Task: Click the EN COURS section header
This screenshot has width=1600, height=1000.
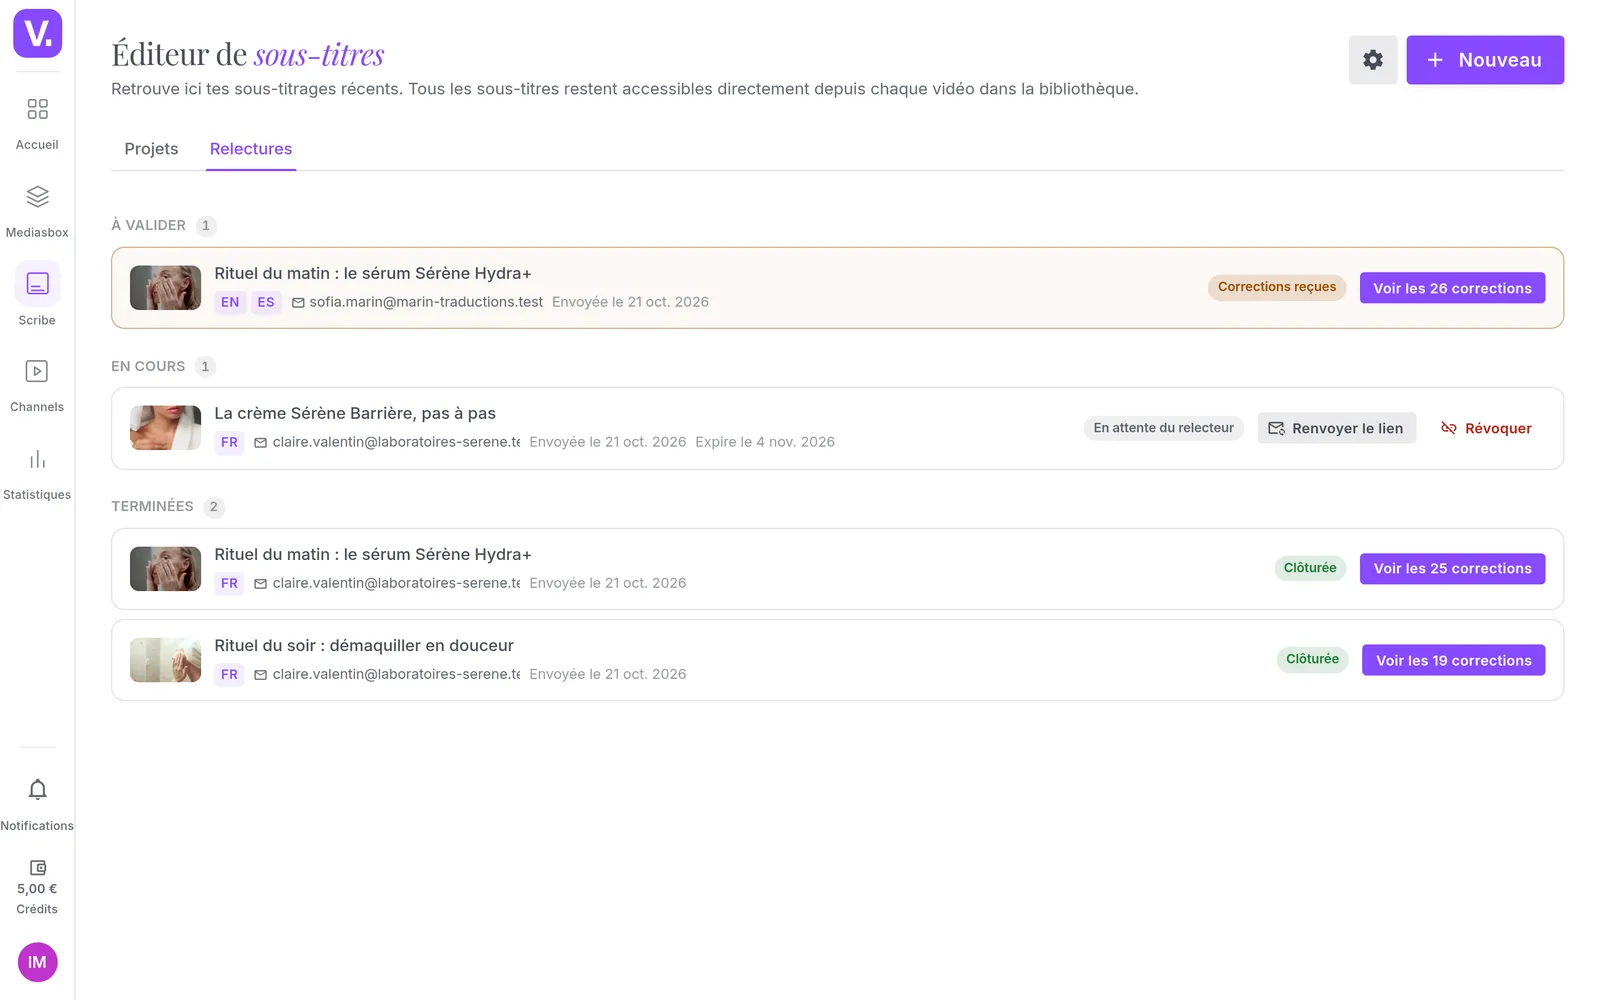Action: [x=148, y=366]
